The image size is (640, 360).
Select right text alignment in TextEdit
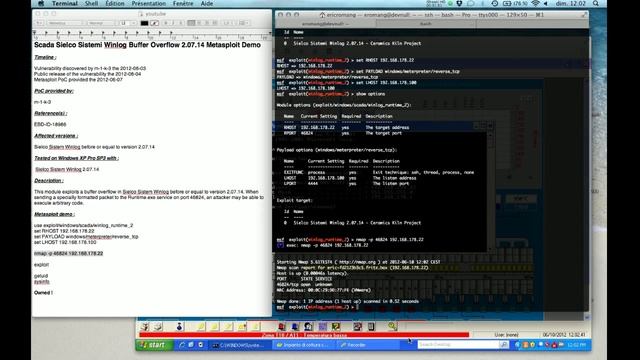[x=207, y=23]
